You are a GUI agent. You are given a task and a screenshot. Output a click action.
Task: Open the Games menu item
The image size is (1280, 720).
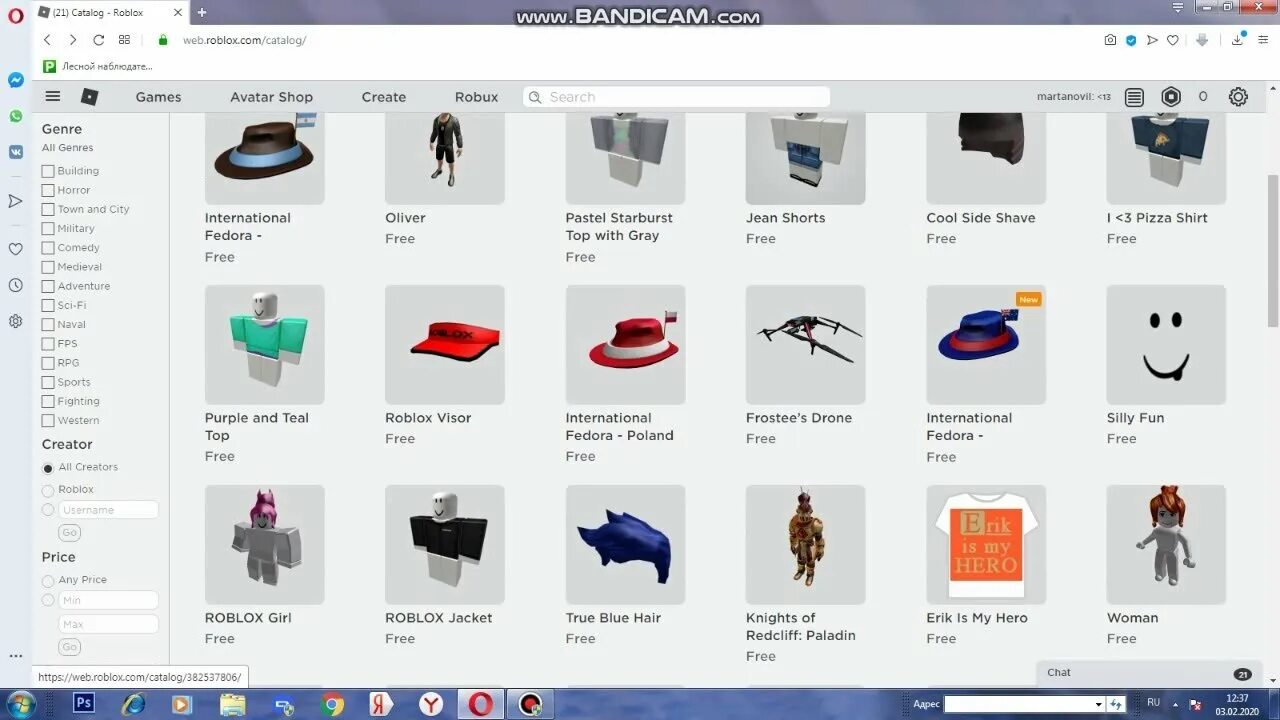pyautogui.click(x=158, y=97)
